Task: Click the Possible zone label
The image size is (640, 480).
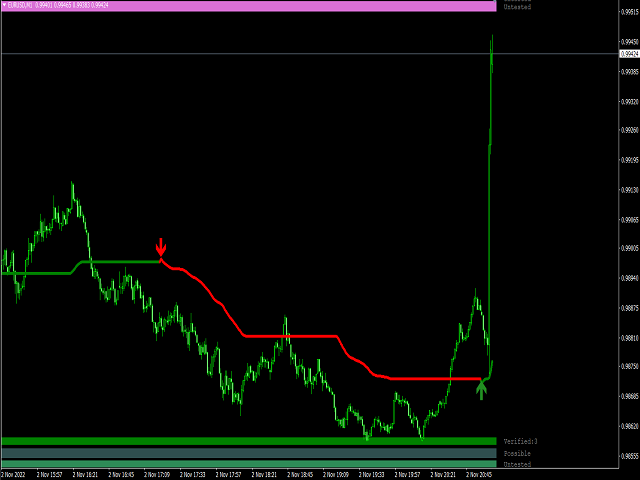Action: pyautogui.click(x=517, y=453)
